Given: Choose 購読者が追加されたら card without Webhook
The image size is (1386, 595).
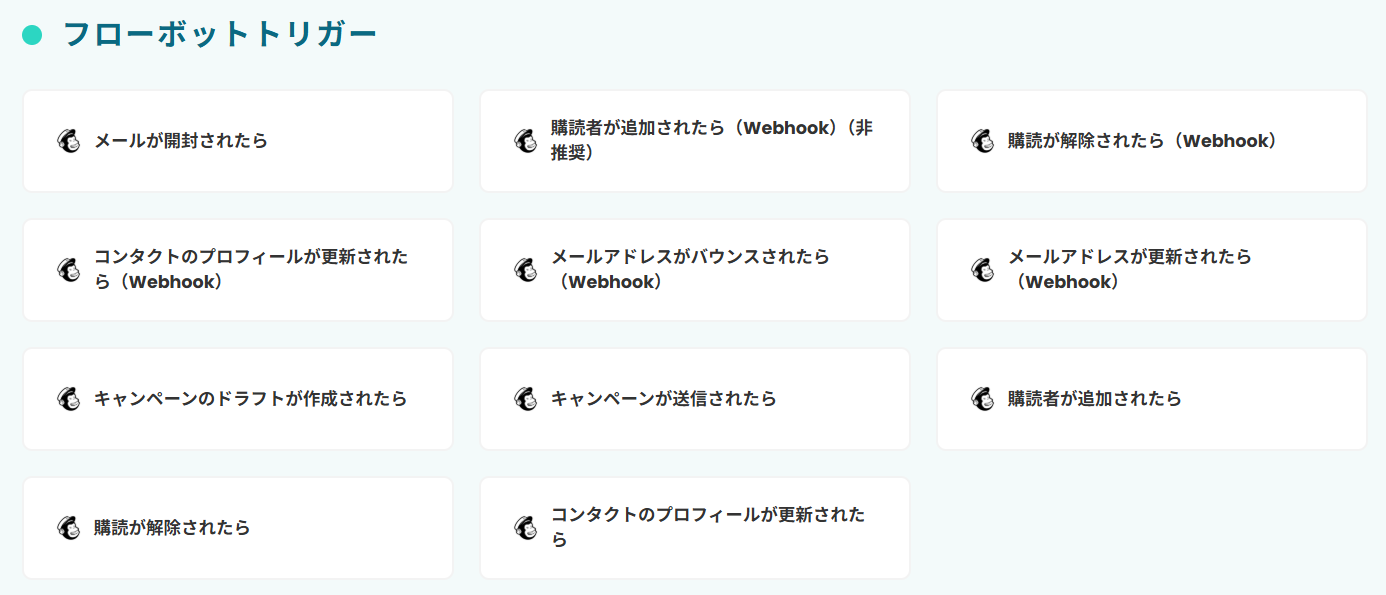Looking at the screenshot, I should (x=1152, y=399).
